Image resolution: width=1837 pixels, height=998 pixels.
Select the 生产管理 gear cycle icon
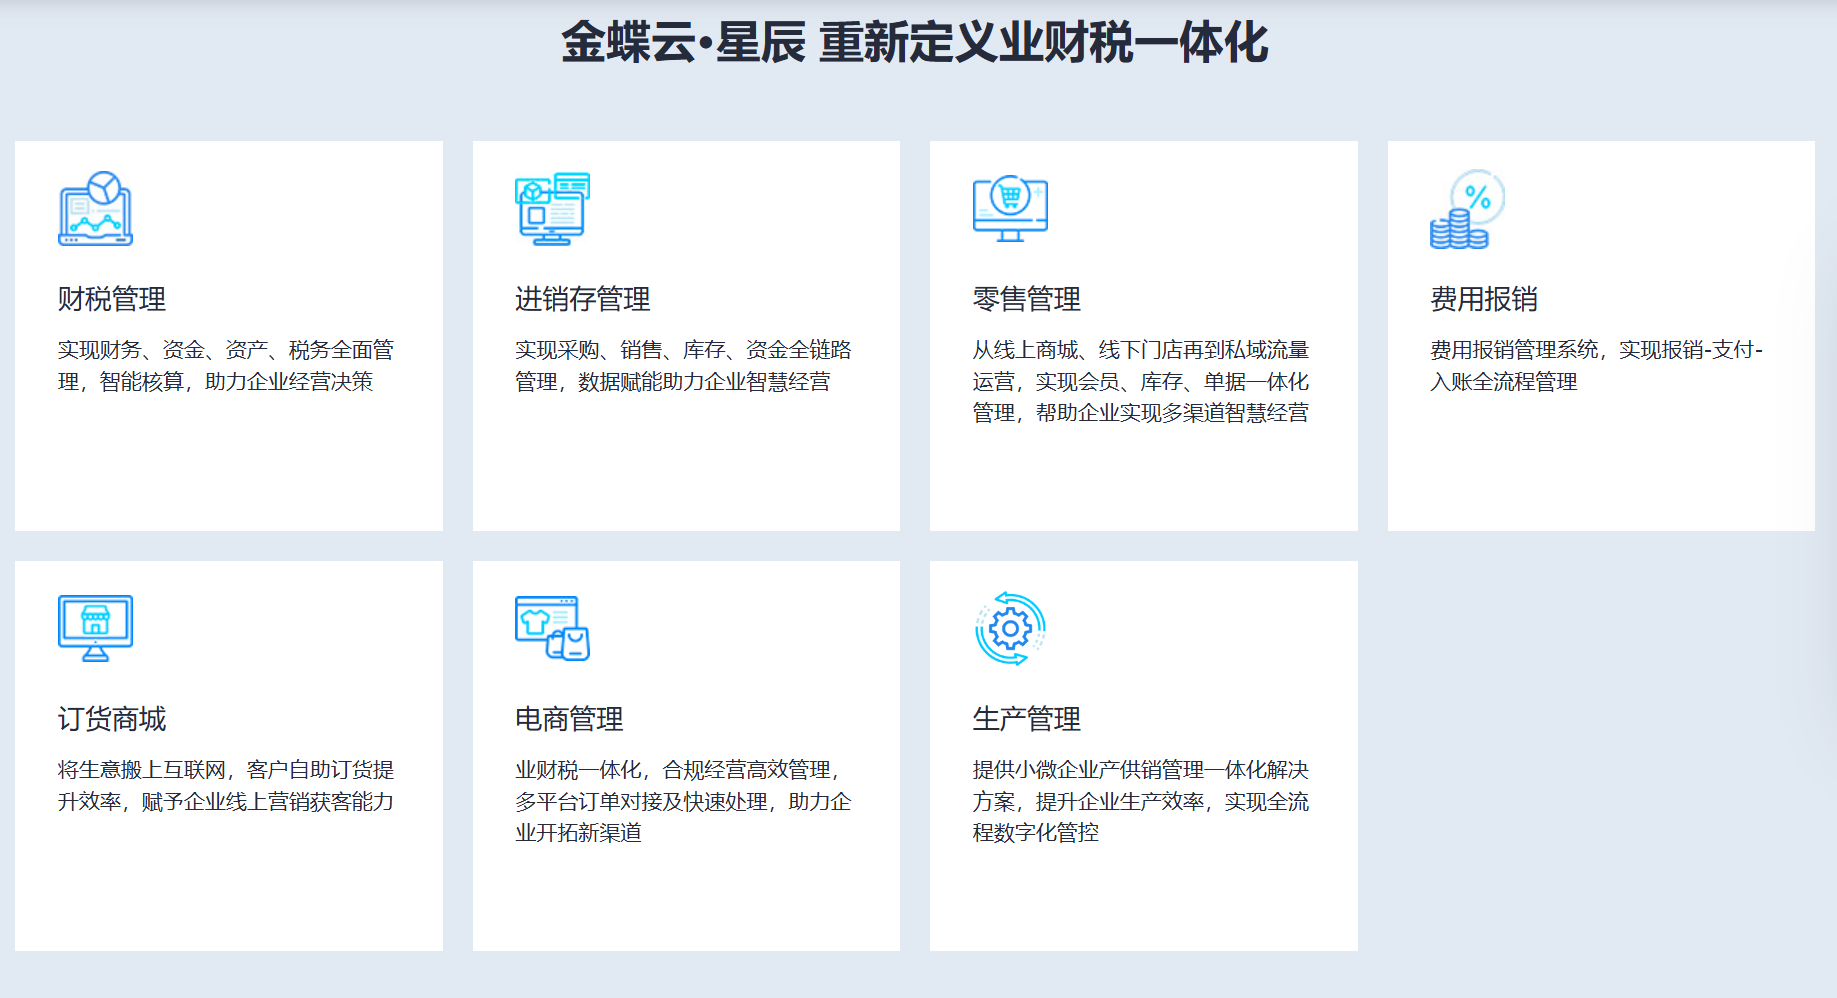pos(1010,628)
